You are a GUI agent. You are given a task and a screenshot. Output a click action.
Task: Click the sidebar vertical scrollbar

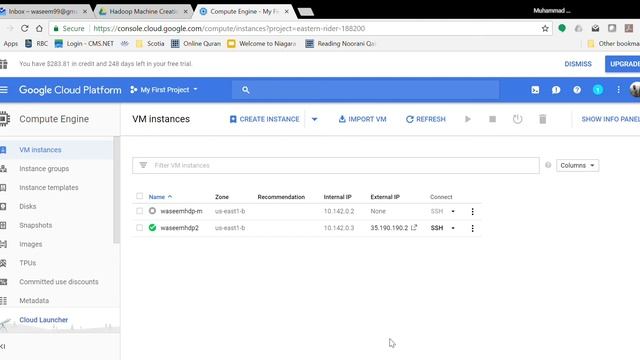click(117, 190)
